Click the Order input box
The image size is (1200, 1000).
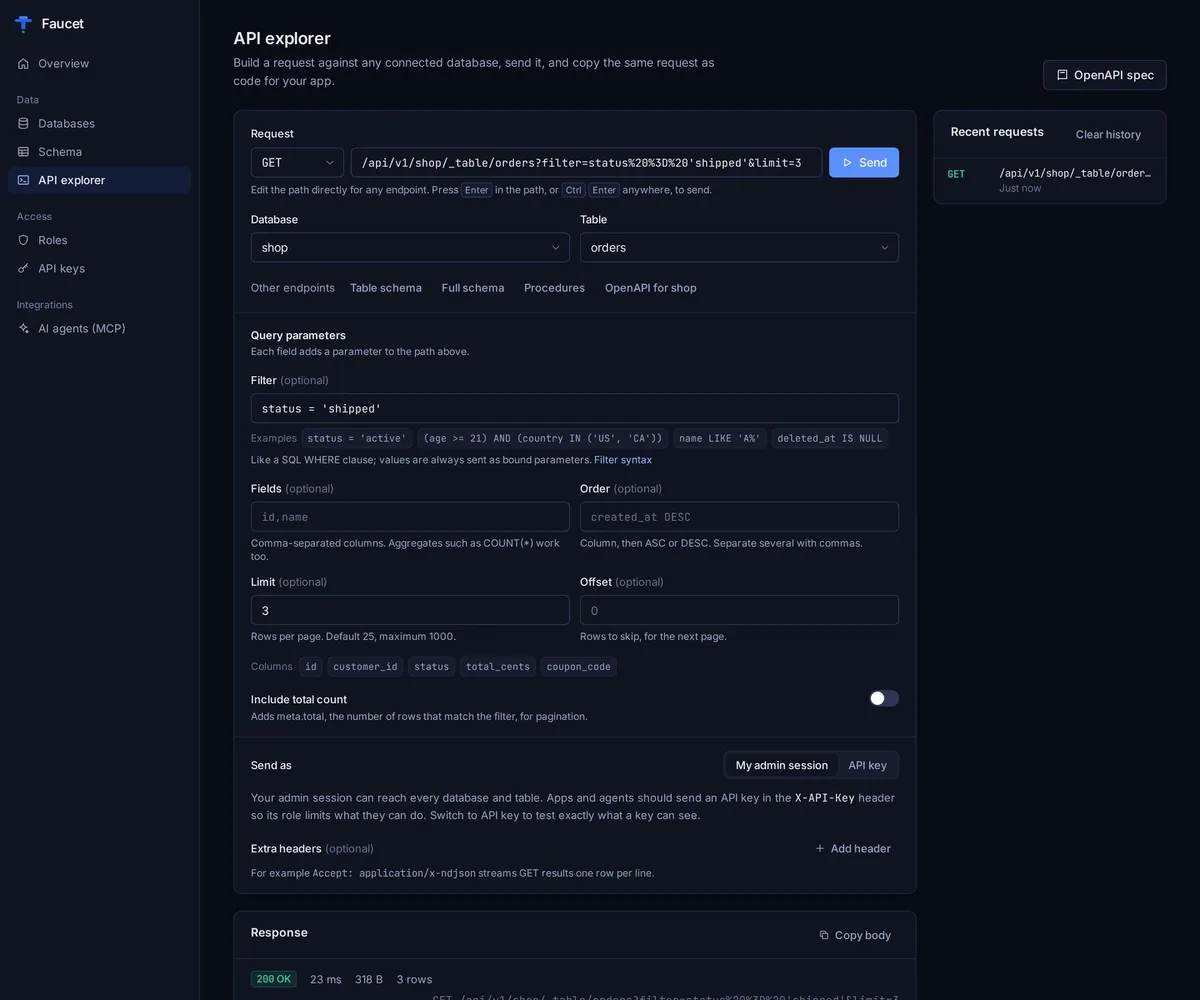(x=739, y=517)
